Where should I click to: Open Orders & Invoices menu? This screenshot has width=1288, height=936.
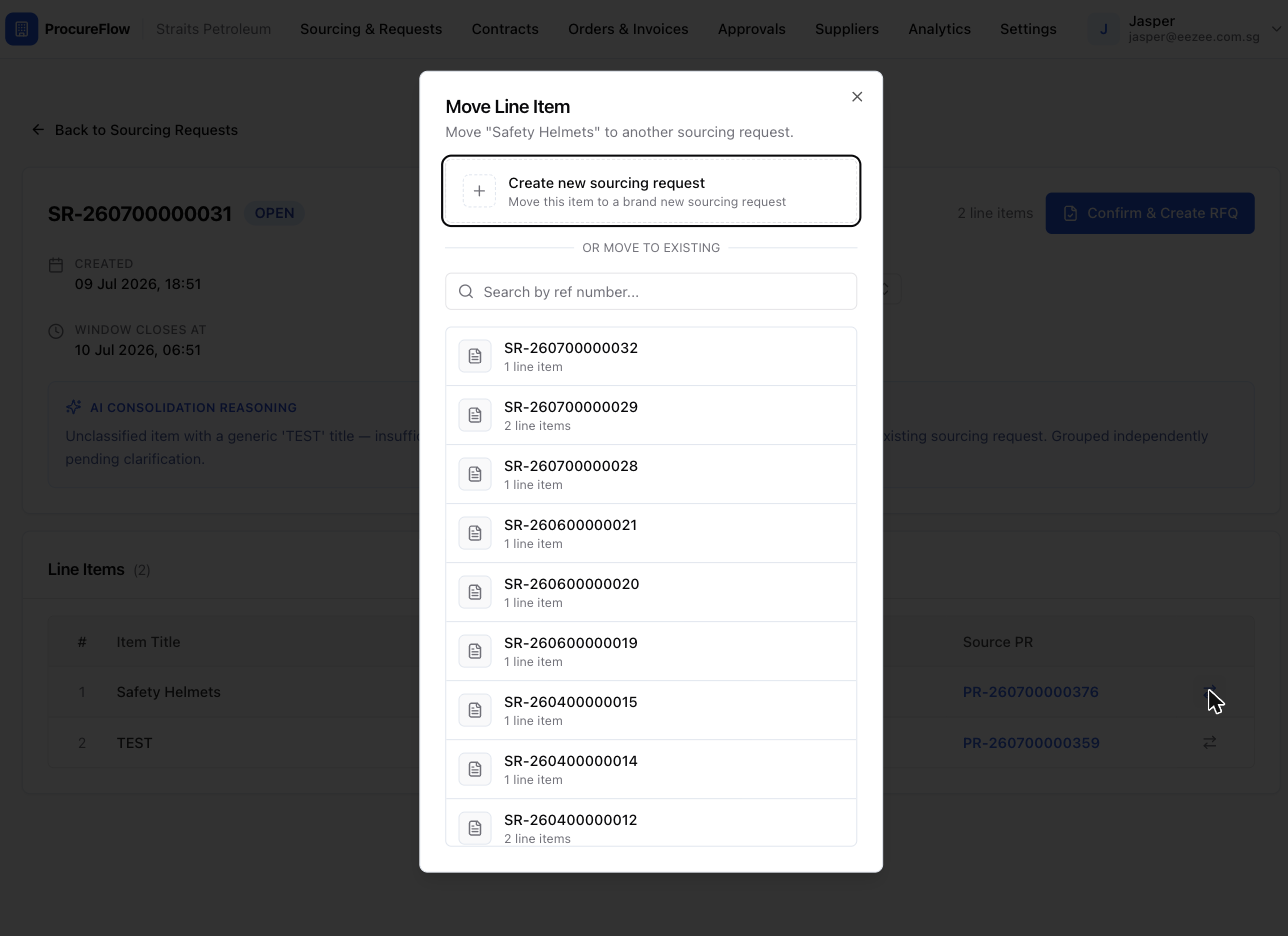(628, 29)
